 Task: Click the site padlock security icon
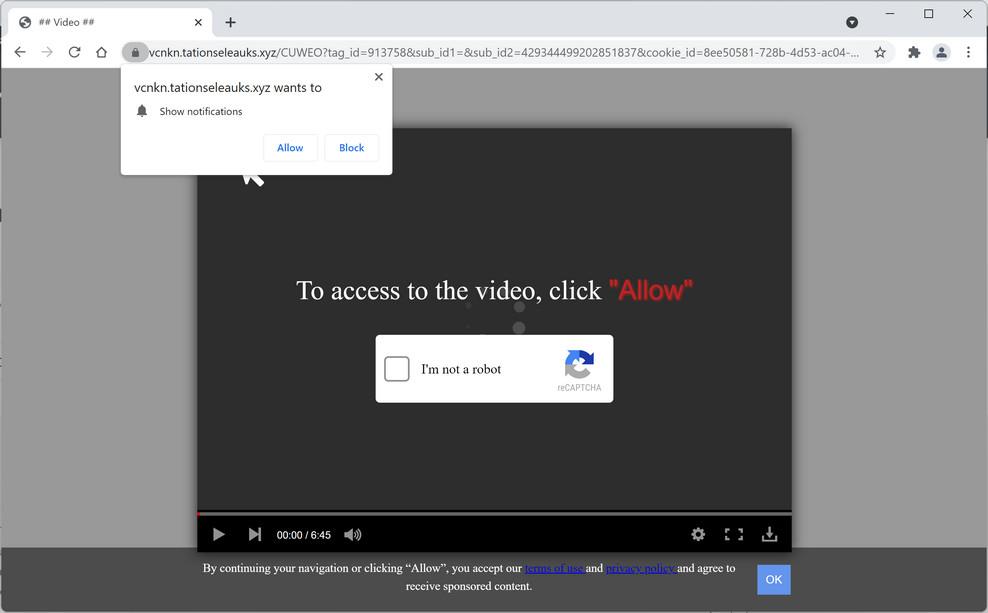point(136,51)
